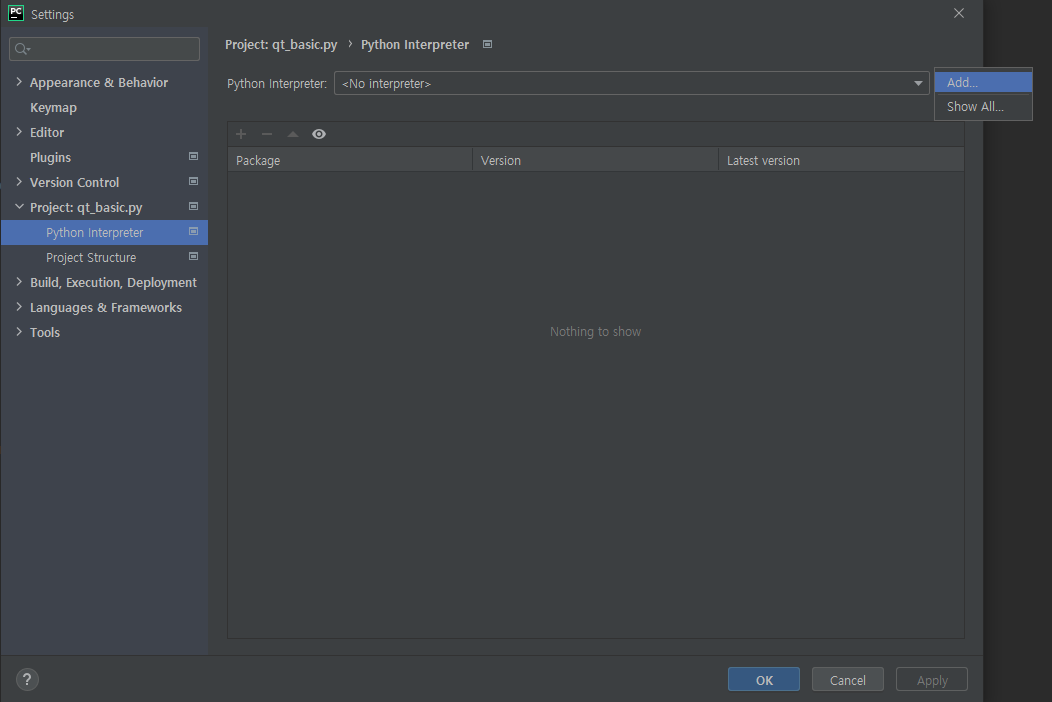Expand the Version Control section
Screen dimensions: 1052x702
(19, 182)
